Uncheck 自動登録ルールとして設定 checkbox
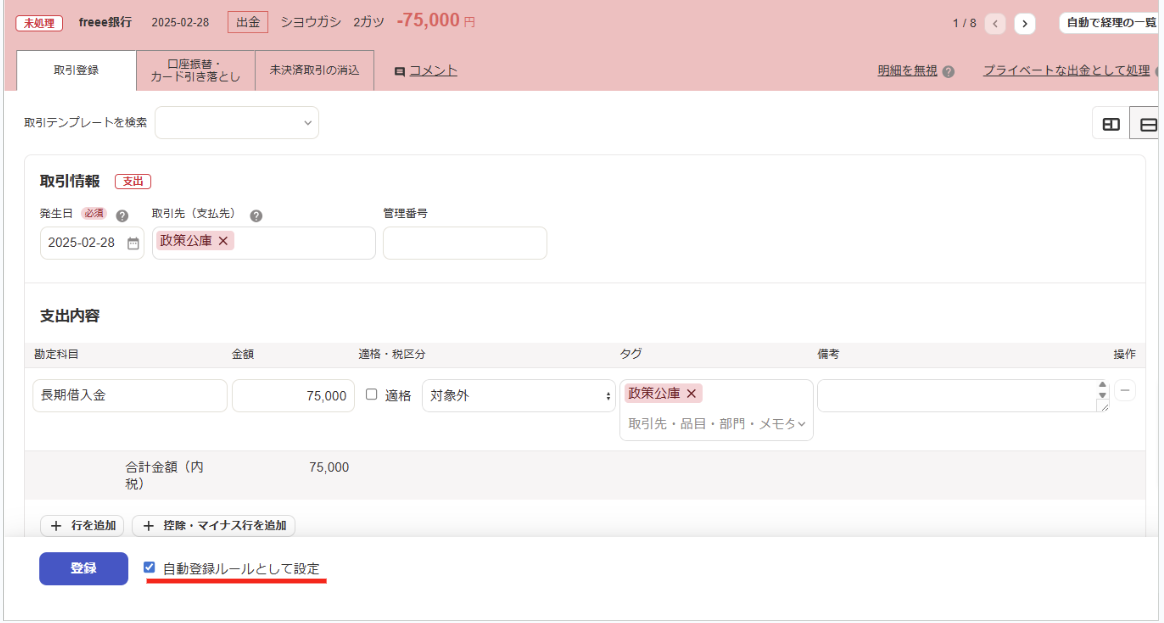Screen dimensions: 1164x623 click(149, 568)
